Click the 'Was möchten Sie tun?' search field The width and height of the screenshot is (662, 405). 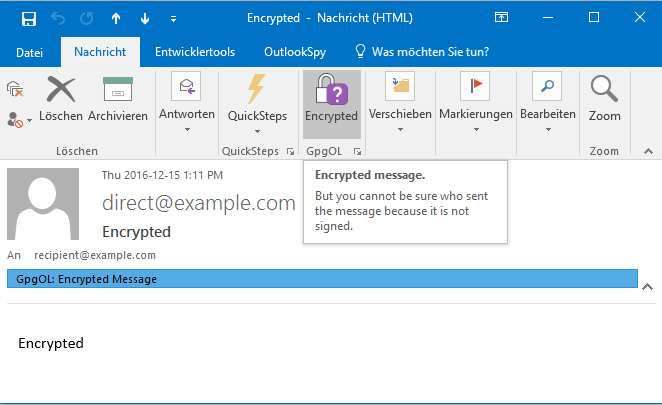[x=436, y=52]
